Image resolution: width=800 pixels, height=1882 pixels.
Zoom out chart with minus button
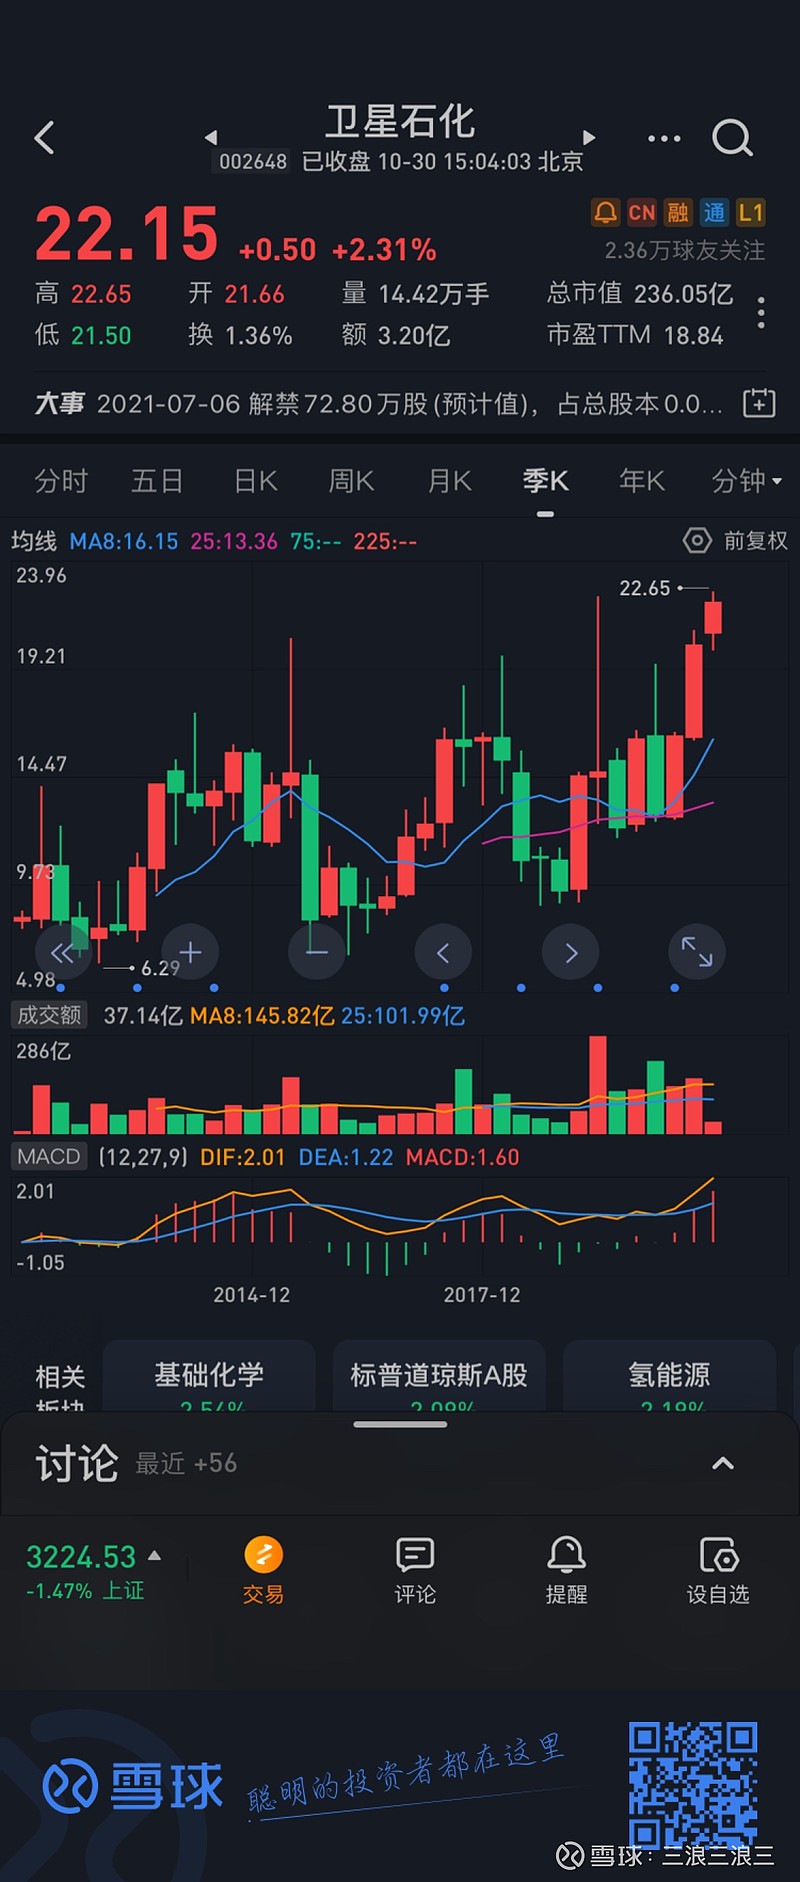[x=316, y=952]
